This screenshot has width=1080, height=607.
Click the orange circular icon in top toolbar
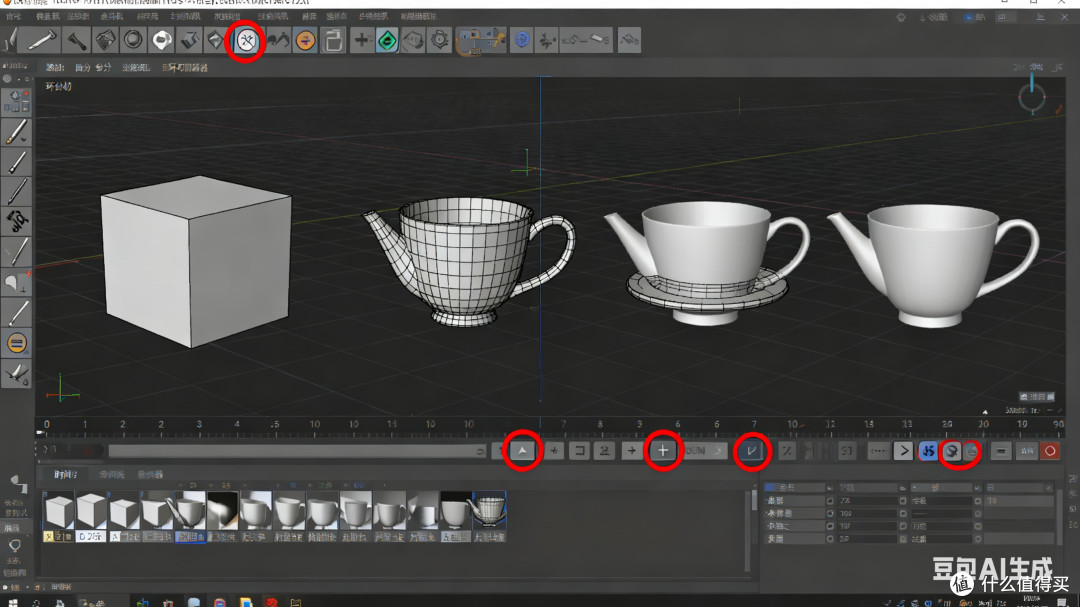(305, 41)
